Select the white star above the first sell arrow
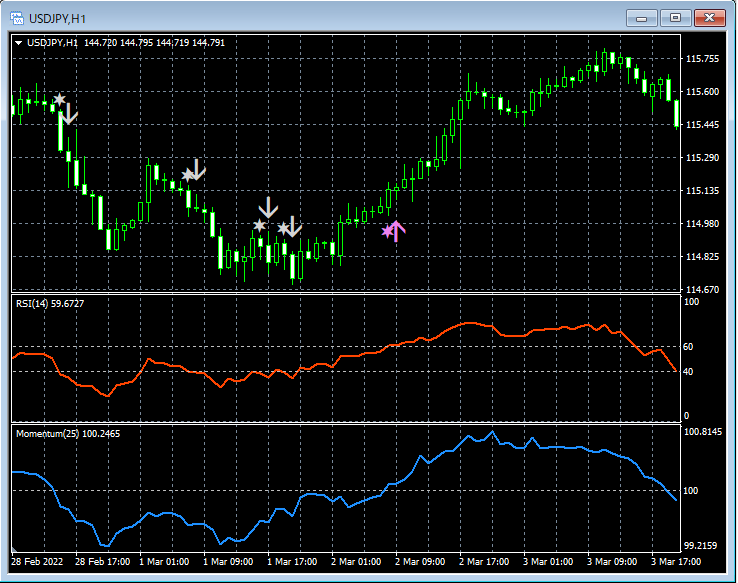Screen dimensions: 738x583 click(x=60, y=99)
